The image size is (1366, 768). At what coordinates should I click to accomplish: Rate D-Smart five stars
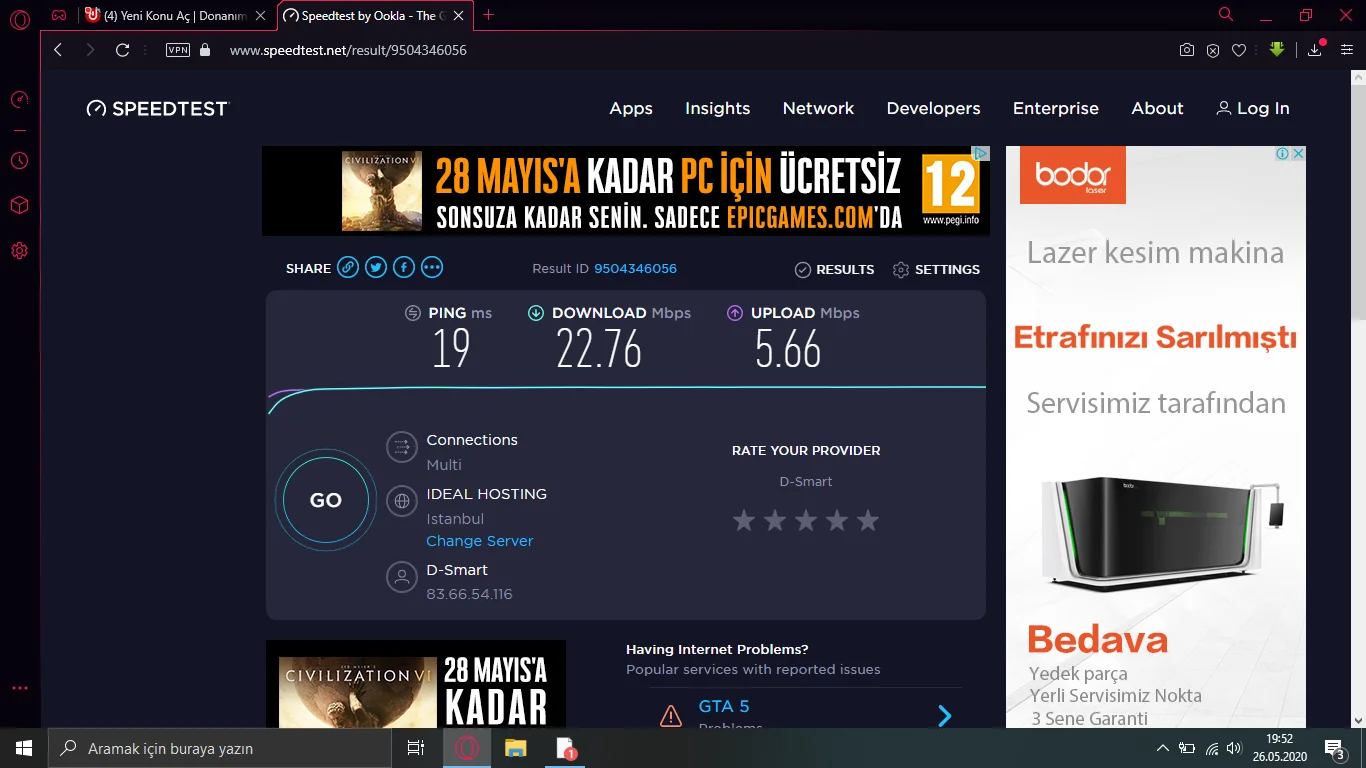point(867,520)
